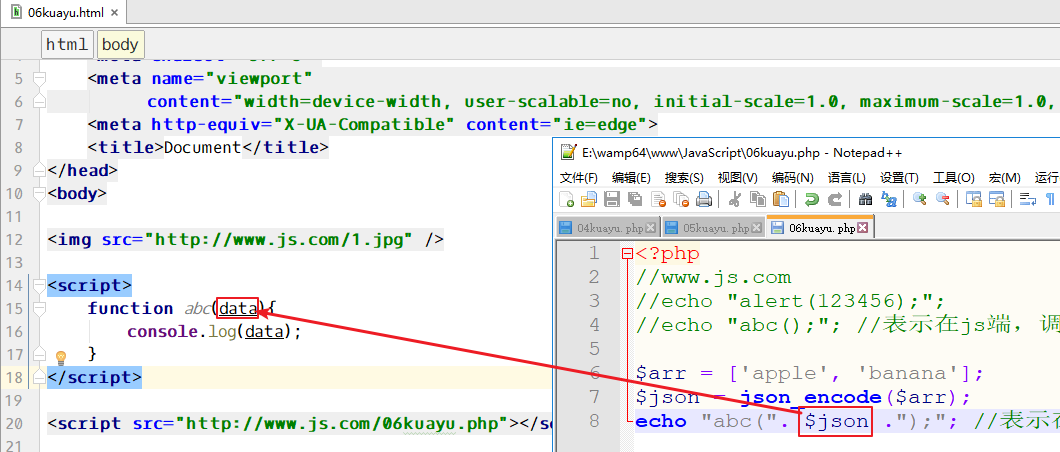This screenshot has width=1060, height=452.
Task: Select the 06kuayu.html editor tab
Action: point(65,12)
